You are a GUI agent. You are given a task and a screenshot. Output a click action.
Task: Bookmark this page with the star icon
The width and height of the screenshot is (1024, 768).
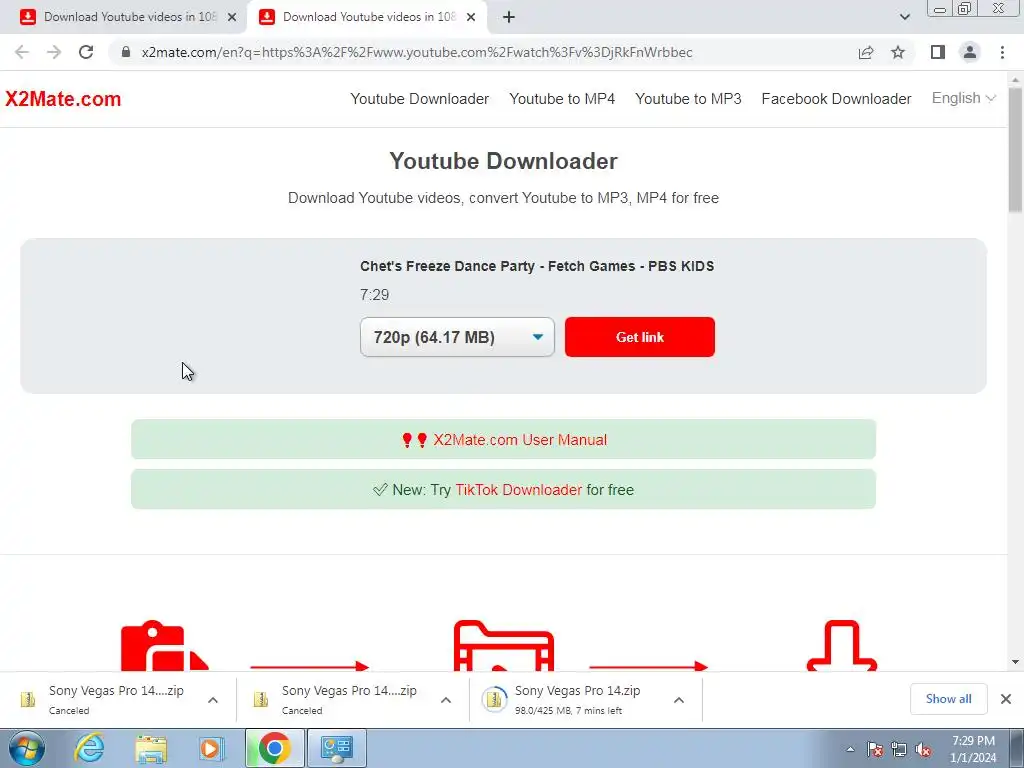[898, 52]
